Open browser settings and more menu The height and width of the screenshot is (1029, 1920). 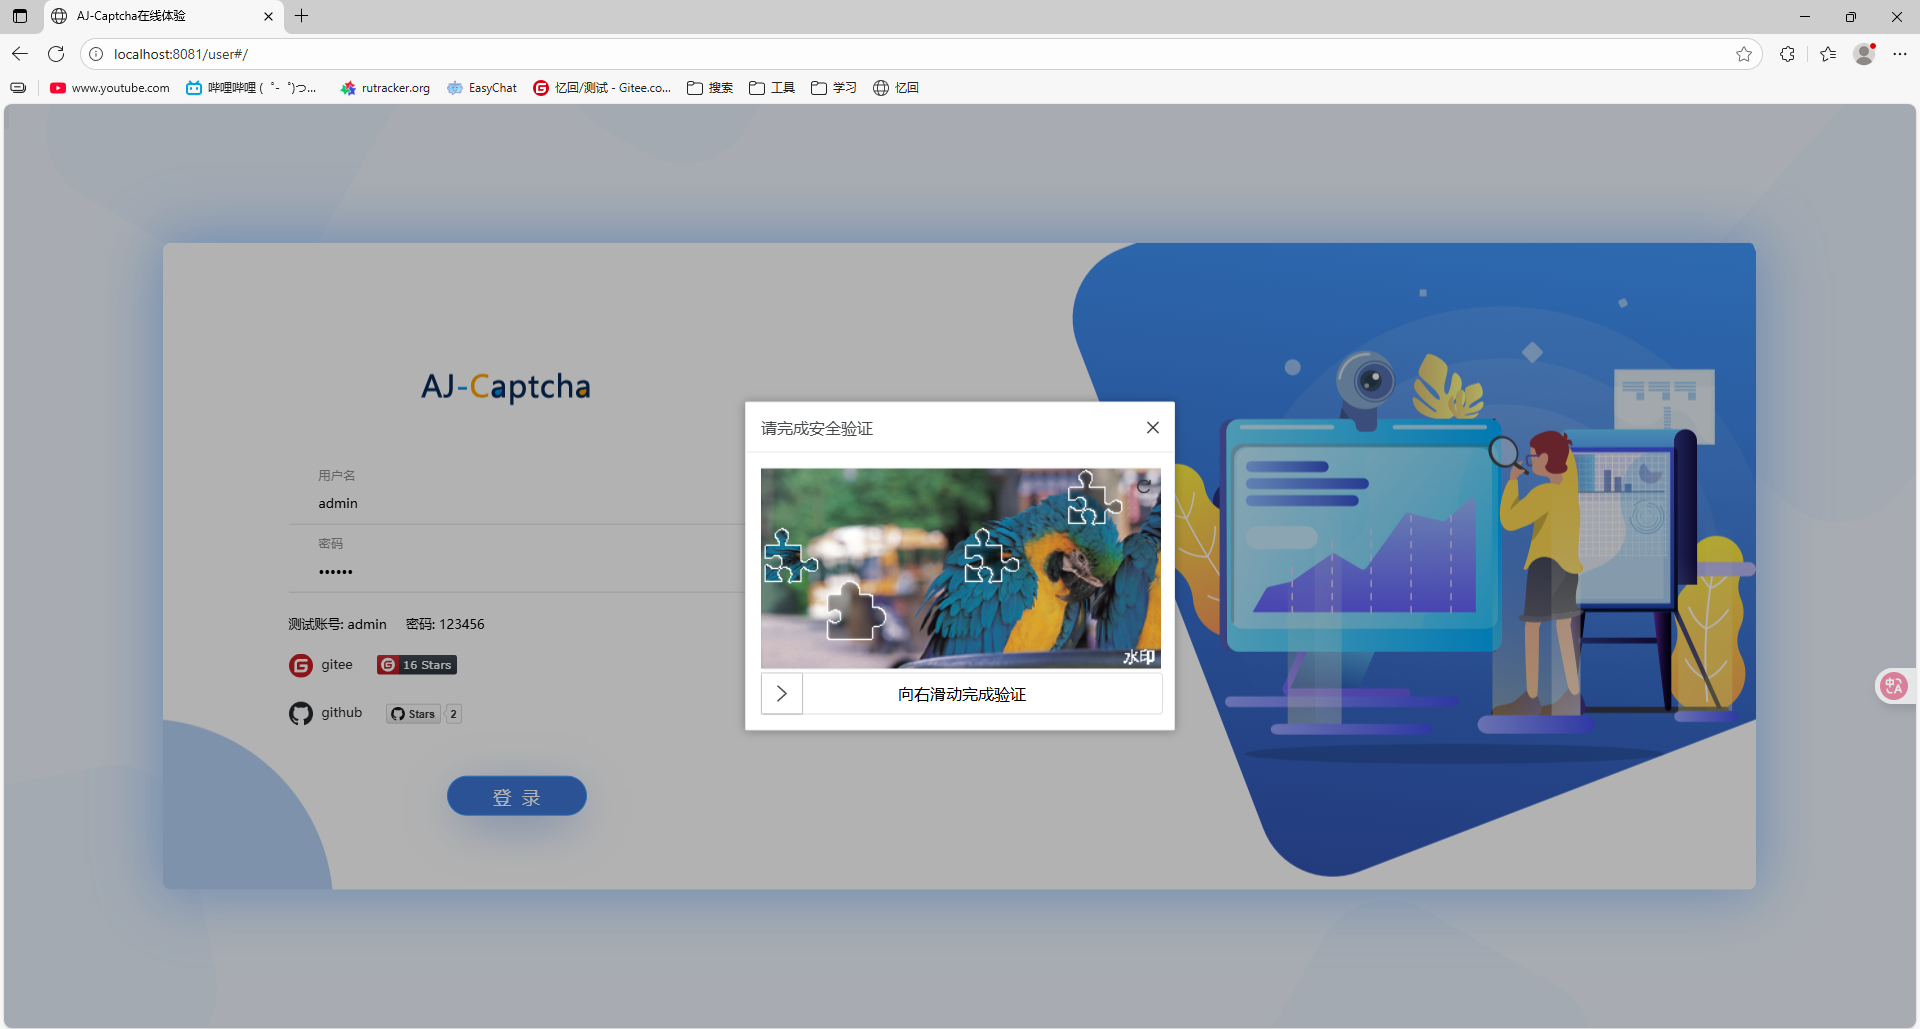tap(1900, 54)
